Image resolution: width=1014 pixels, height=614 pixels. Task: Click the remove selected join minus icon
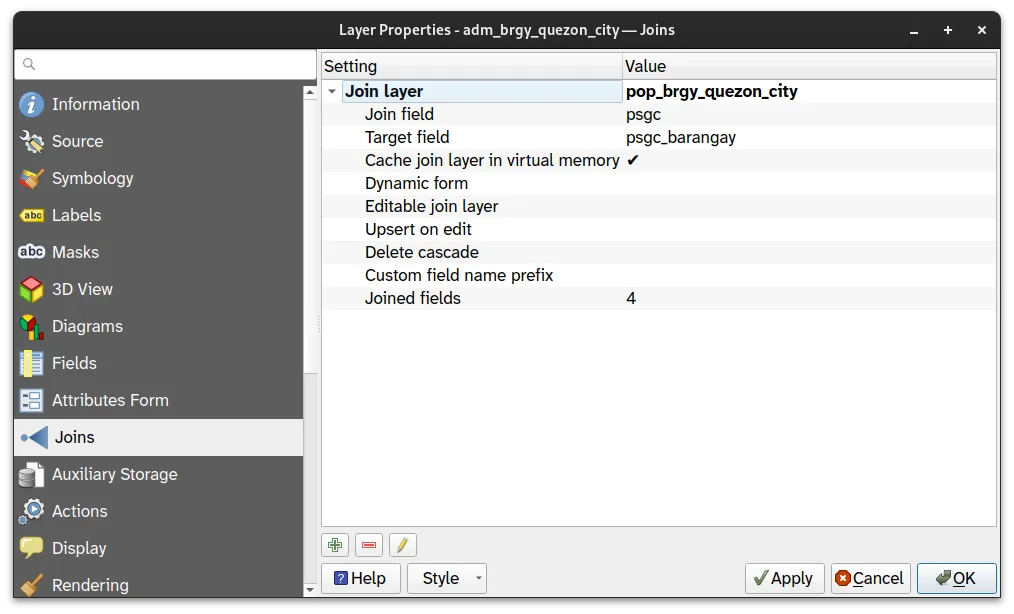click(x=369, y=545)
